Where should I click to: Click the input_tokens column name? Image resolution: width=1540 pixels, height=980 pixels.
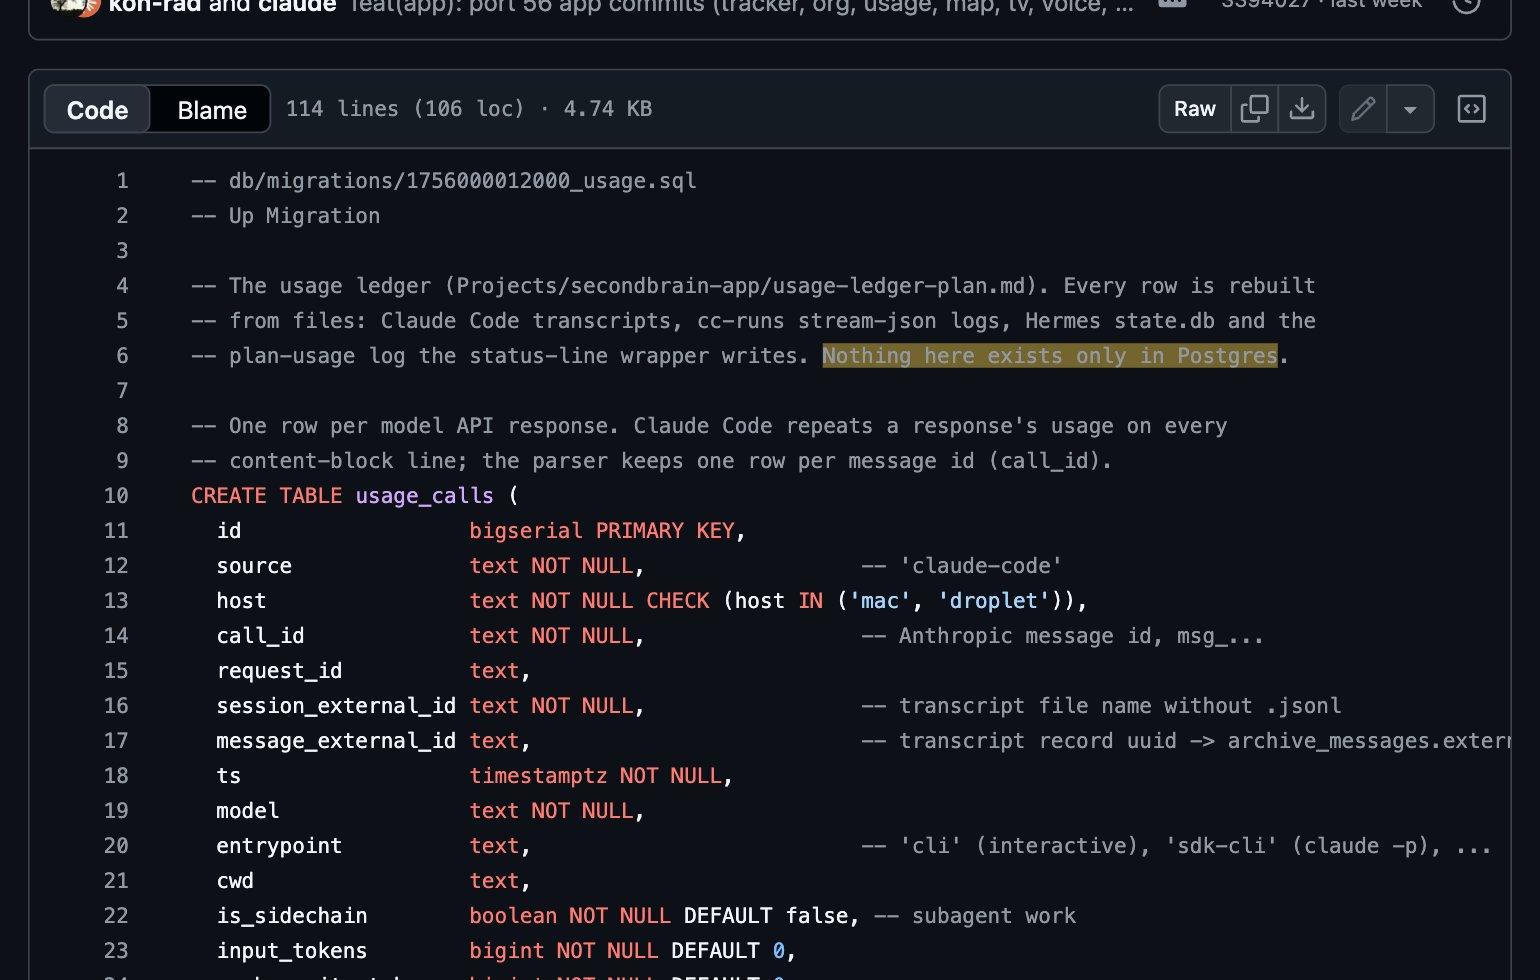pyautogui.click(x=292, y=951)
